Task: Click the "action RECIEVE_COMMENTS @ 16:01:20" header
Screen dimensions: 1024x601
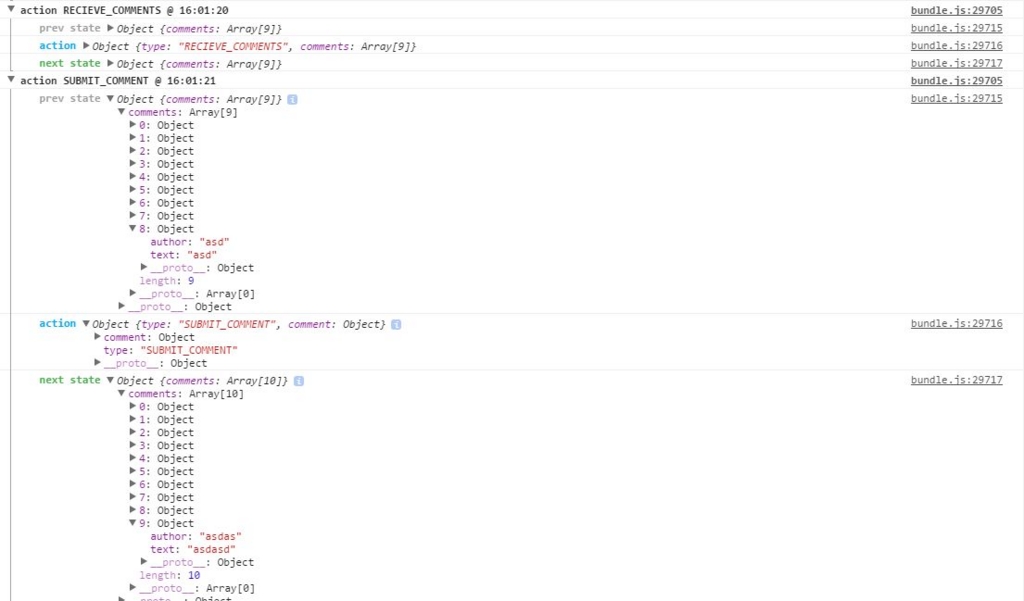Action: (x=124, y=10)
